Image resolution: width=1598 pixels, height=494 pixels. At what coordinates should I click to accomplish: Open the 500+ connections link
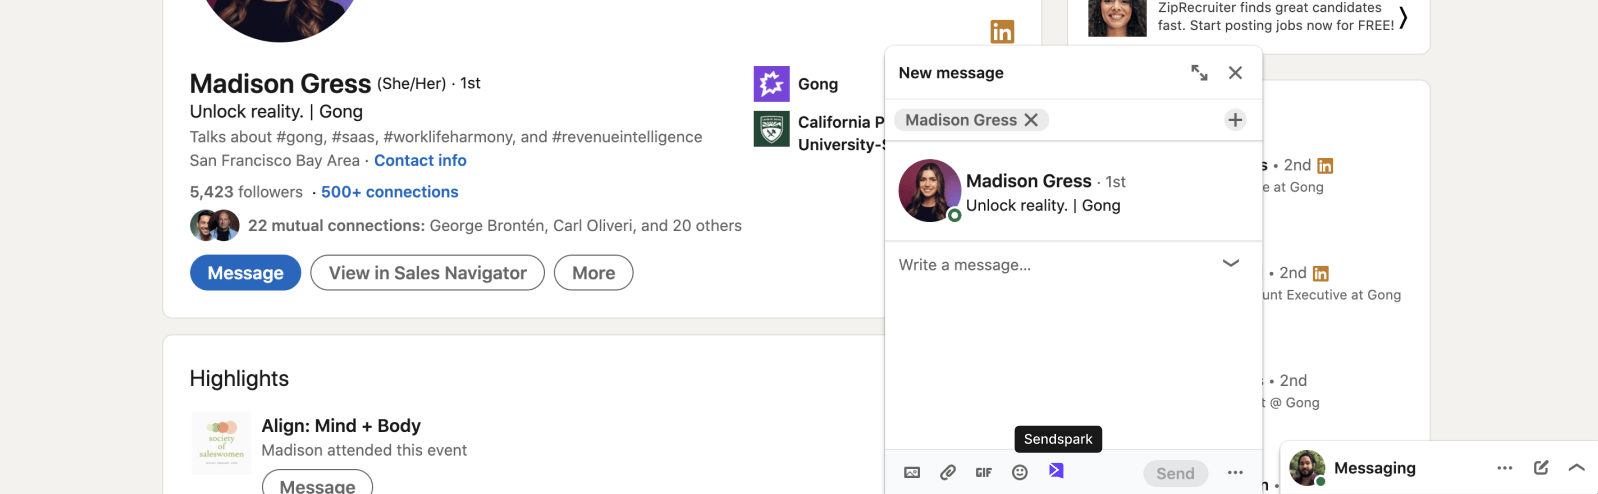click(x=390, y=192)
